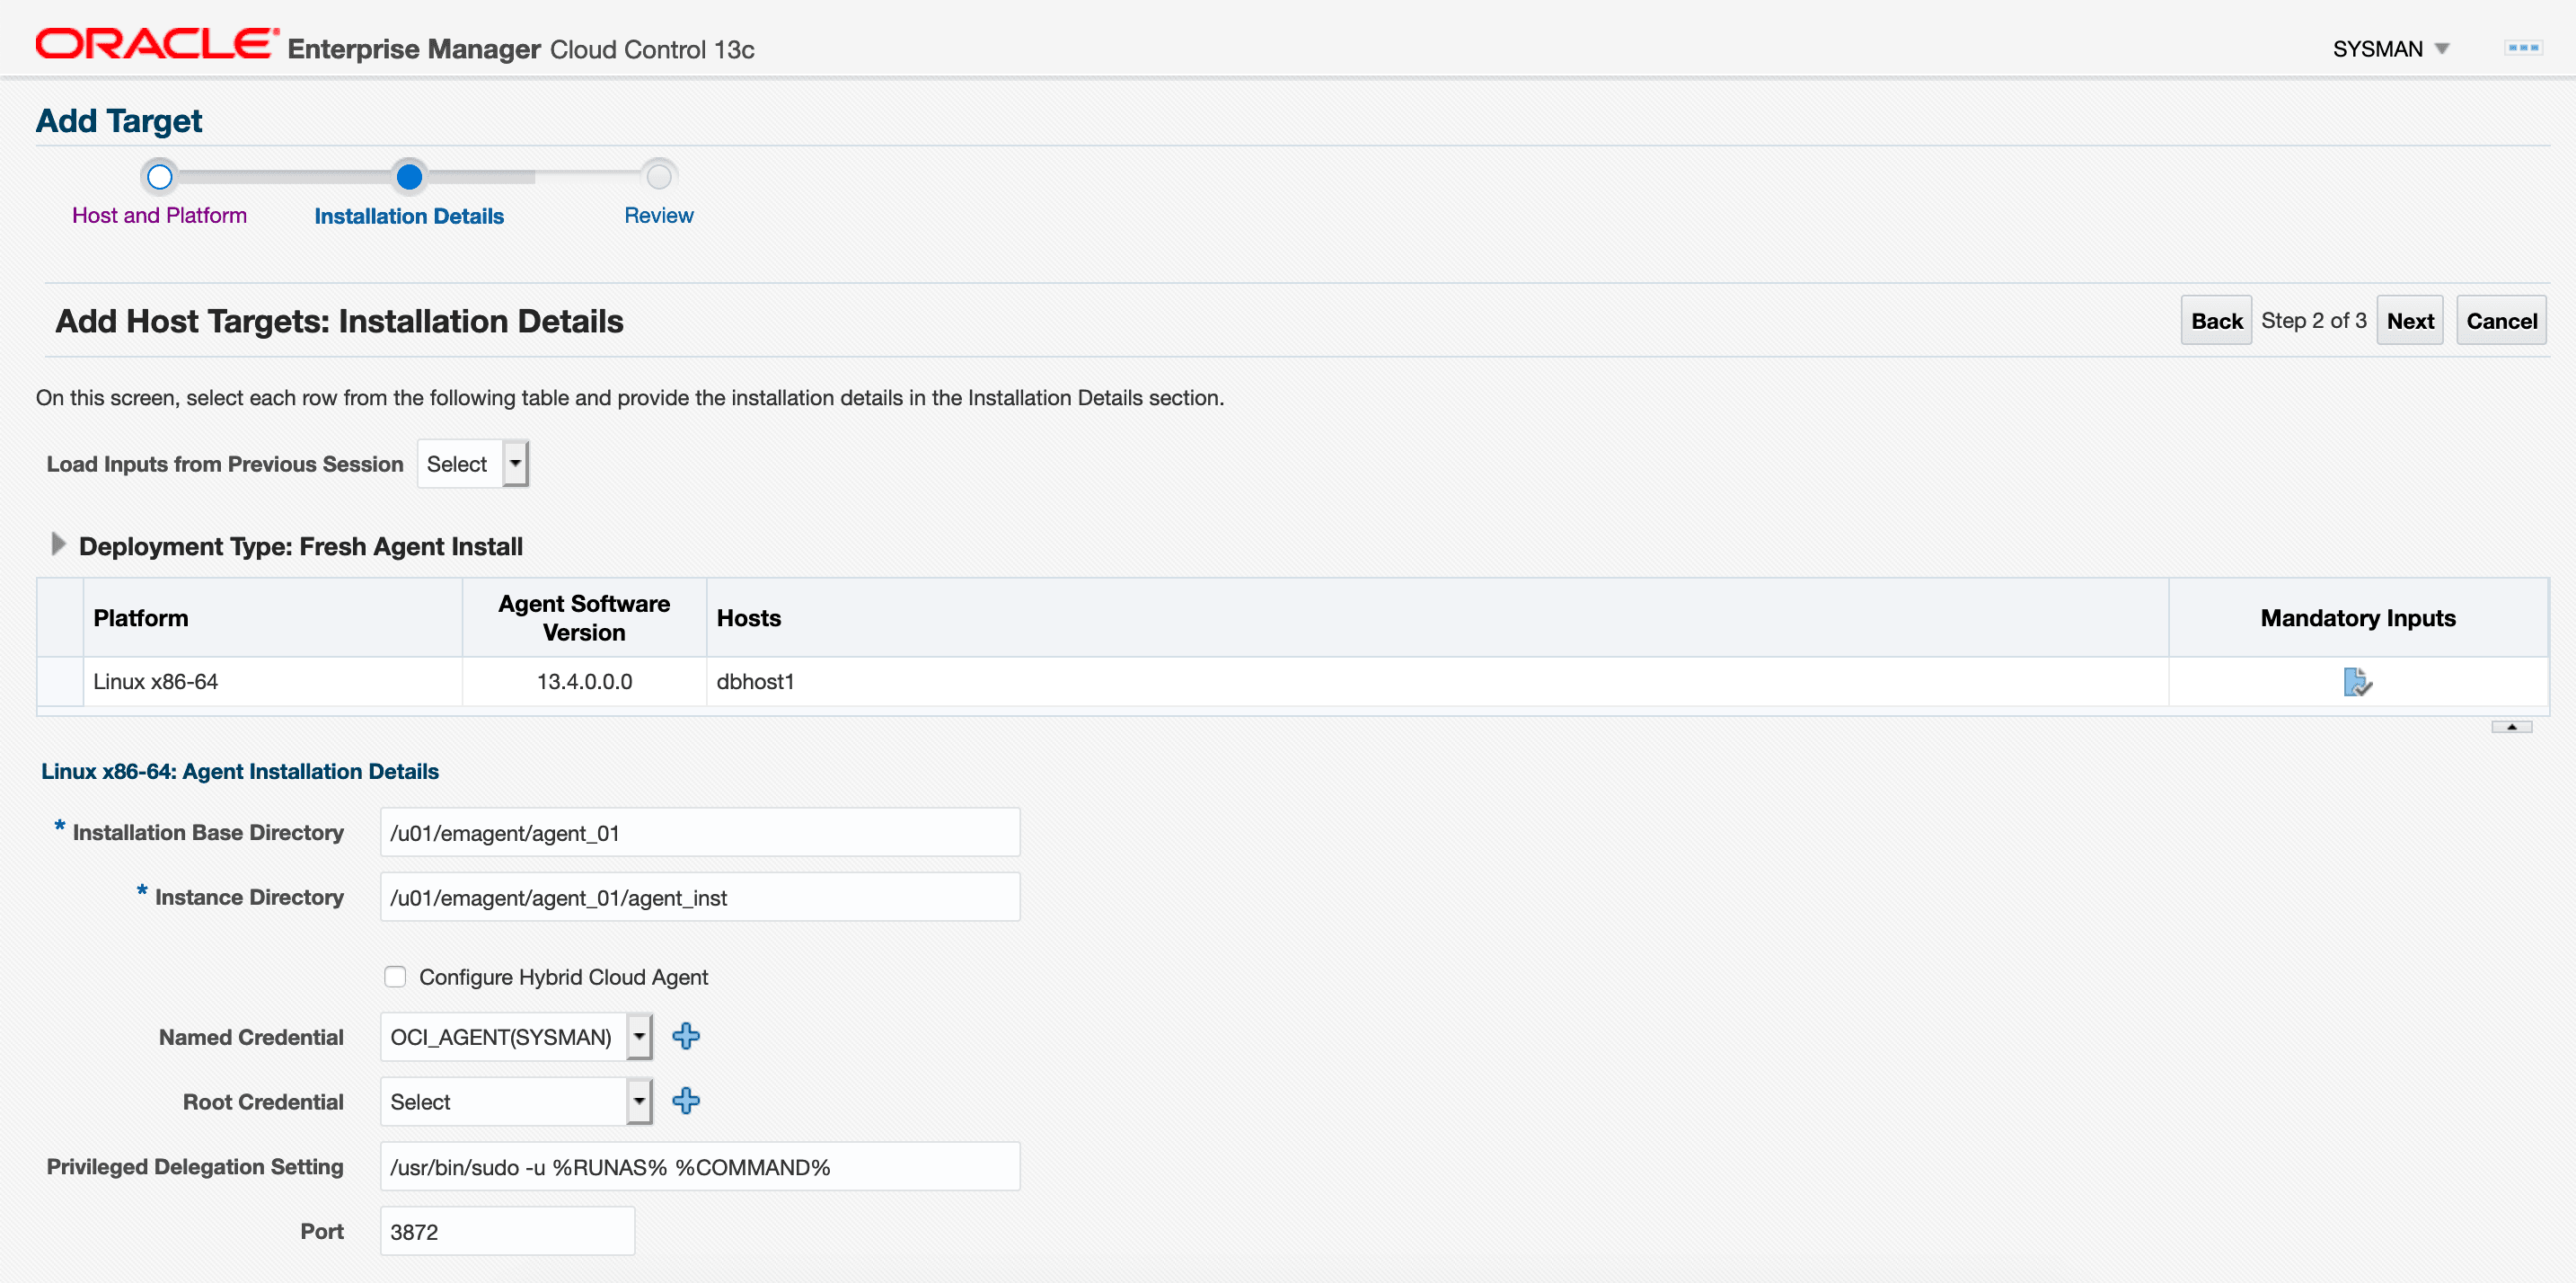Image resolution: width=2576 pixels, height=1283 pixels.
Task: Click the Installation Details step circle
Action: [x=409, y=177]
